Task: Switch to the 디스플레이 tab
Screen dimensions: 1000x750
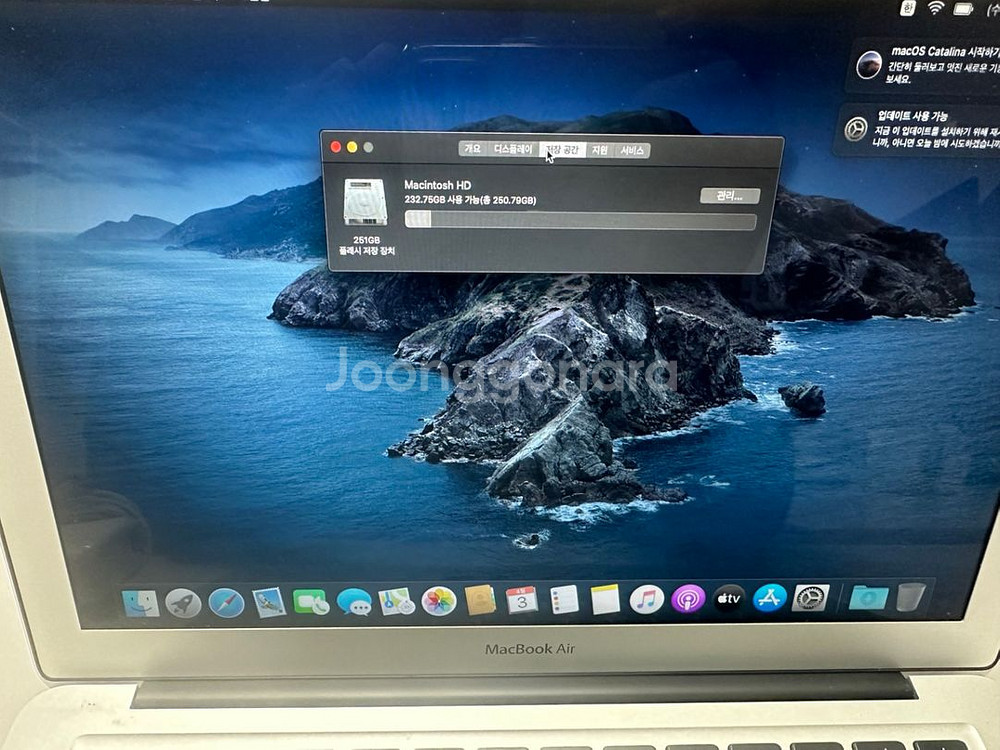Action: point(513,149)
